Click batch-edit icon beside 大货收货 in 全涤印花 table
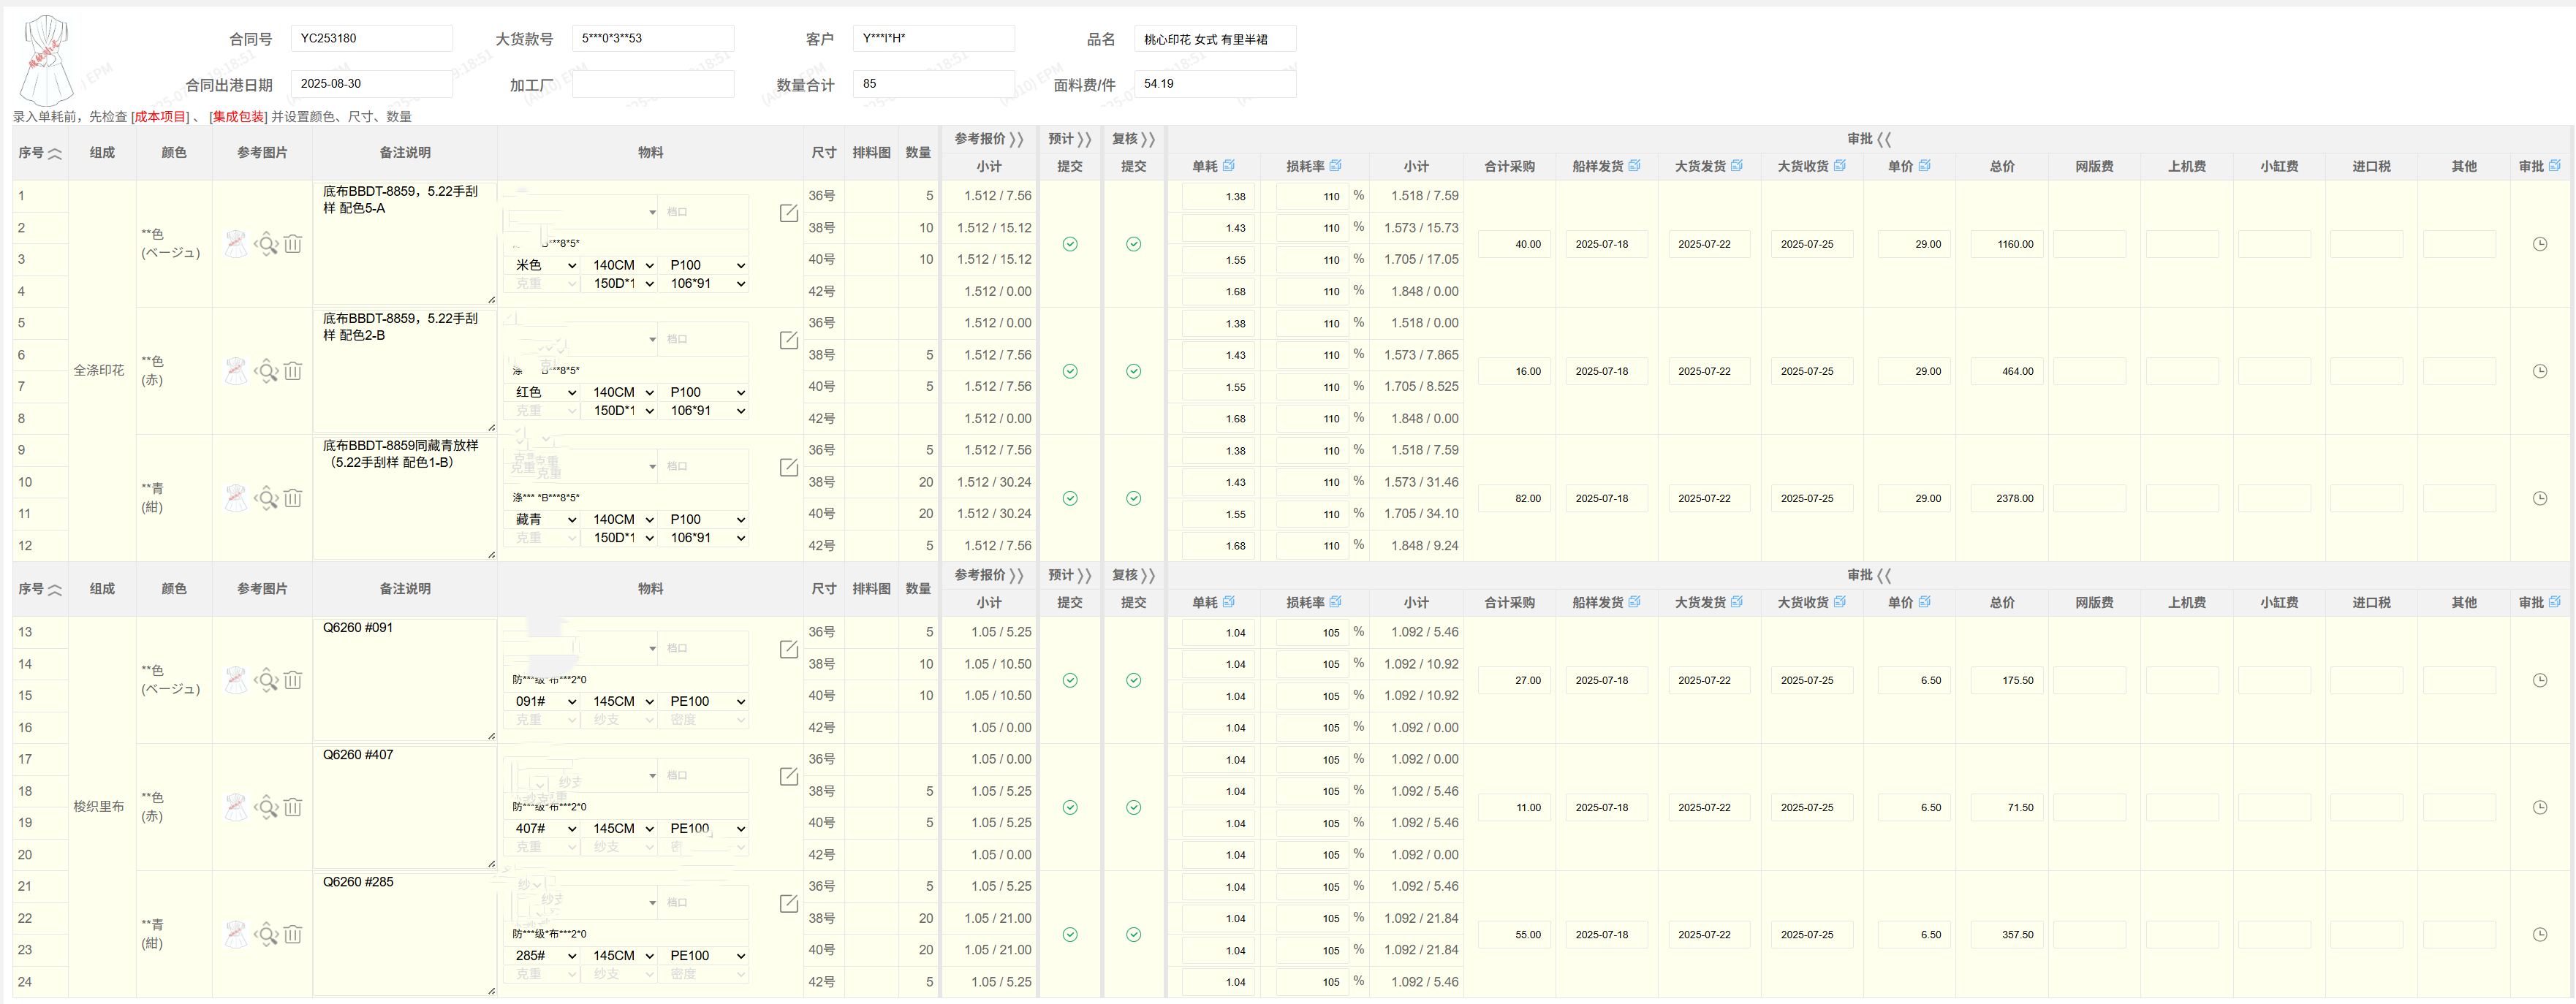Screen dimensions: 2576x1004 [1840, 165]
